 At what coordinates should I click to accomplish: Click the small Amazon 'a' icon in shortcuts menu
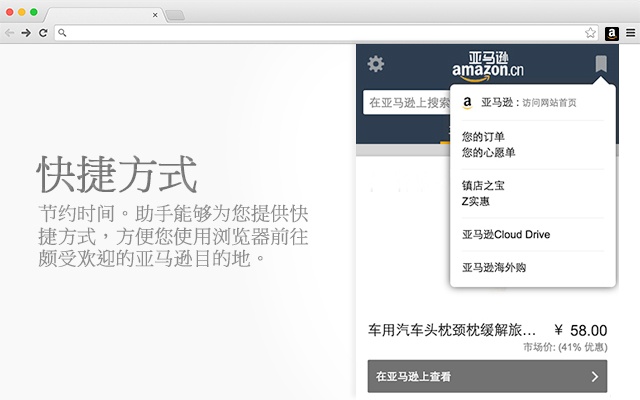(467, 102)
